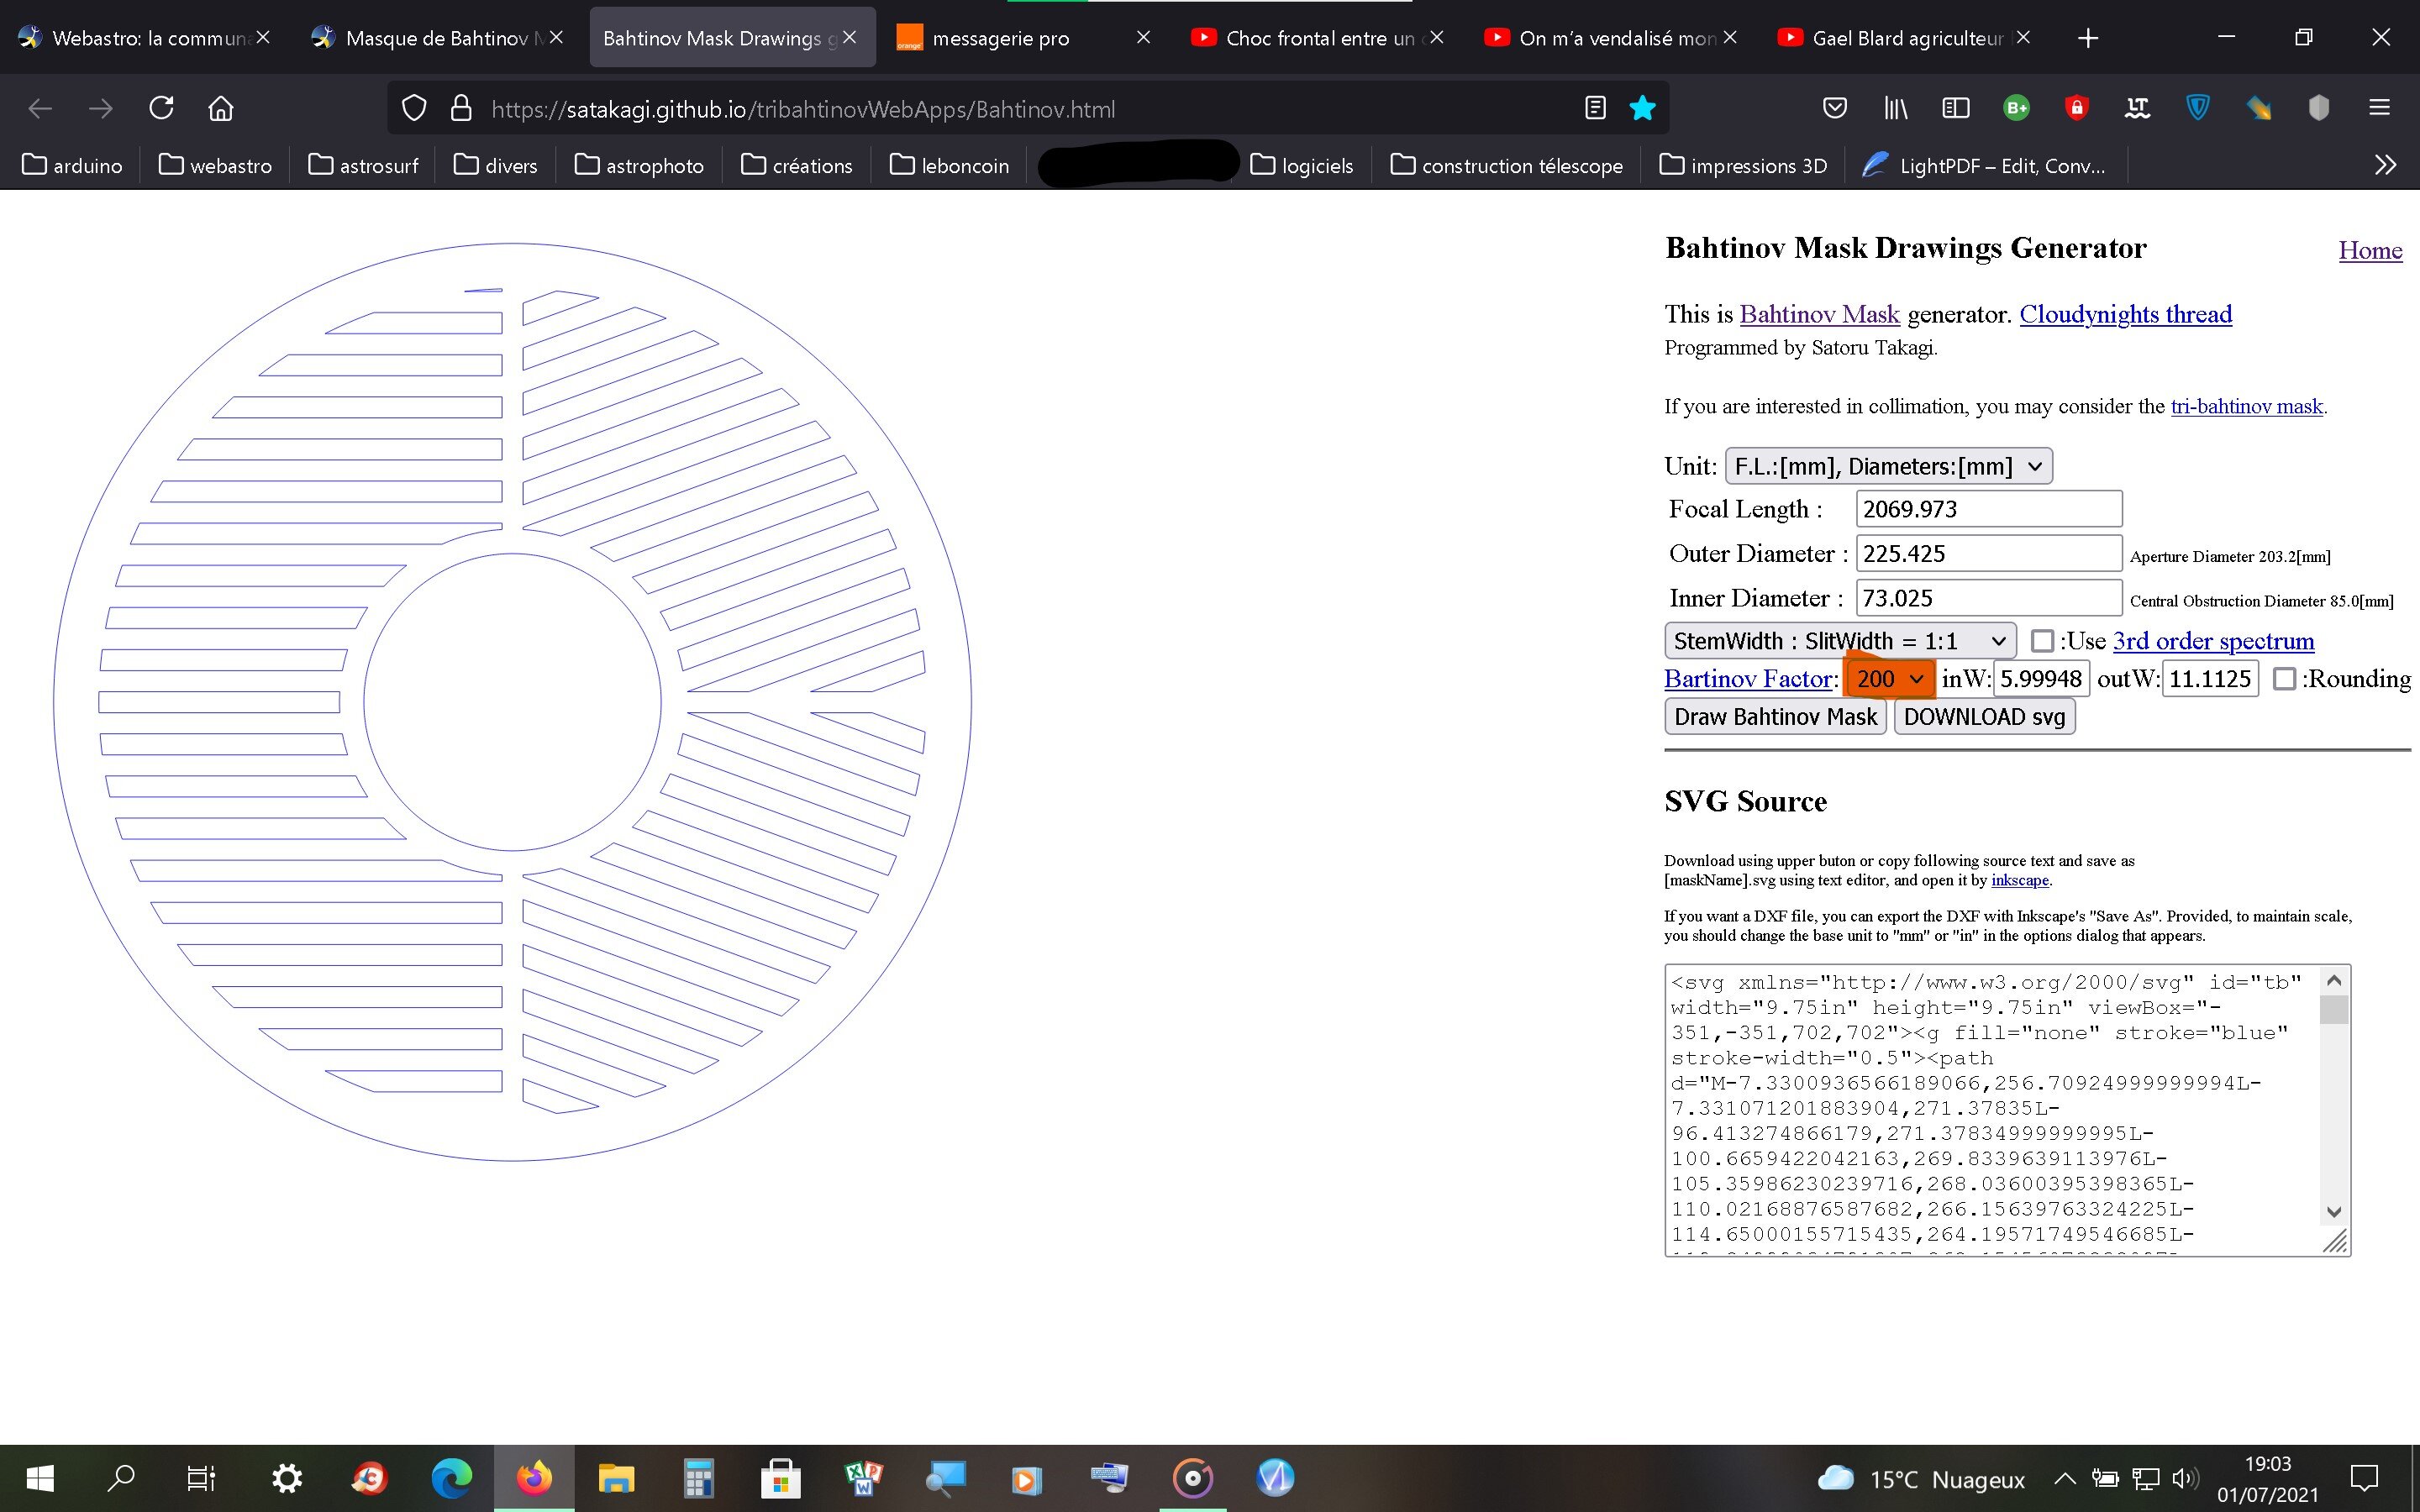Open the Unit dropdown
The height and width of the screenshot is (1512, 2420).
point(1888,466)
